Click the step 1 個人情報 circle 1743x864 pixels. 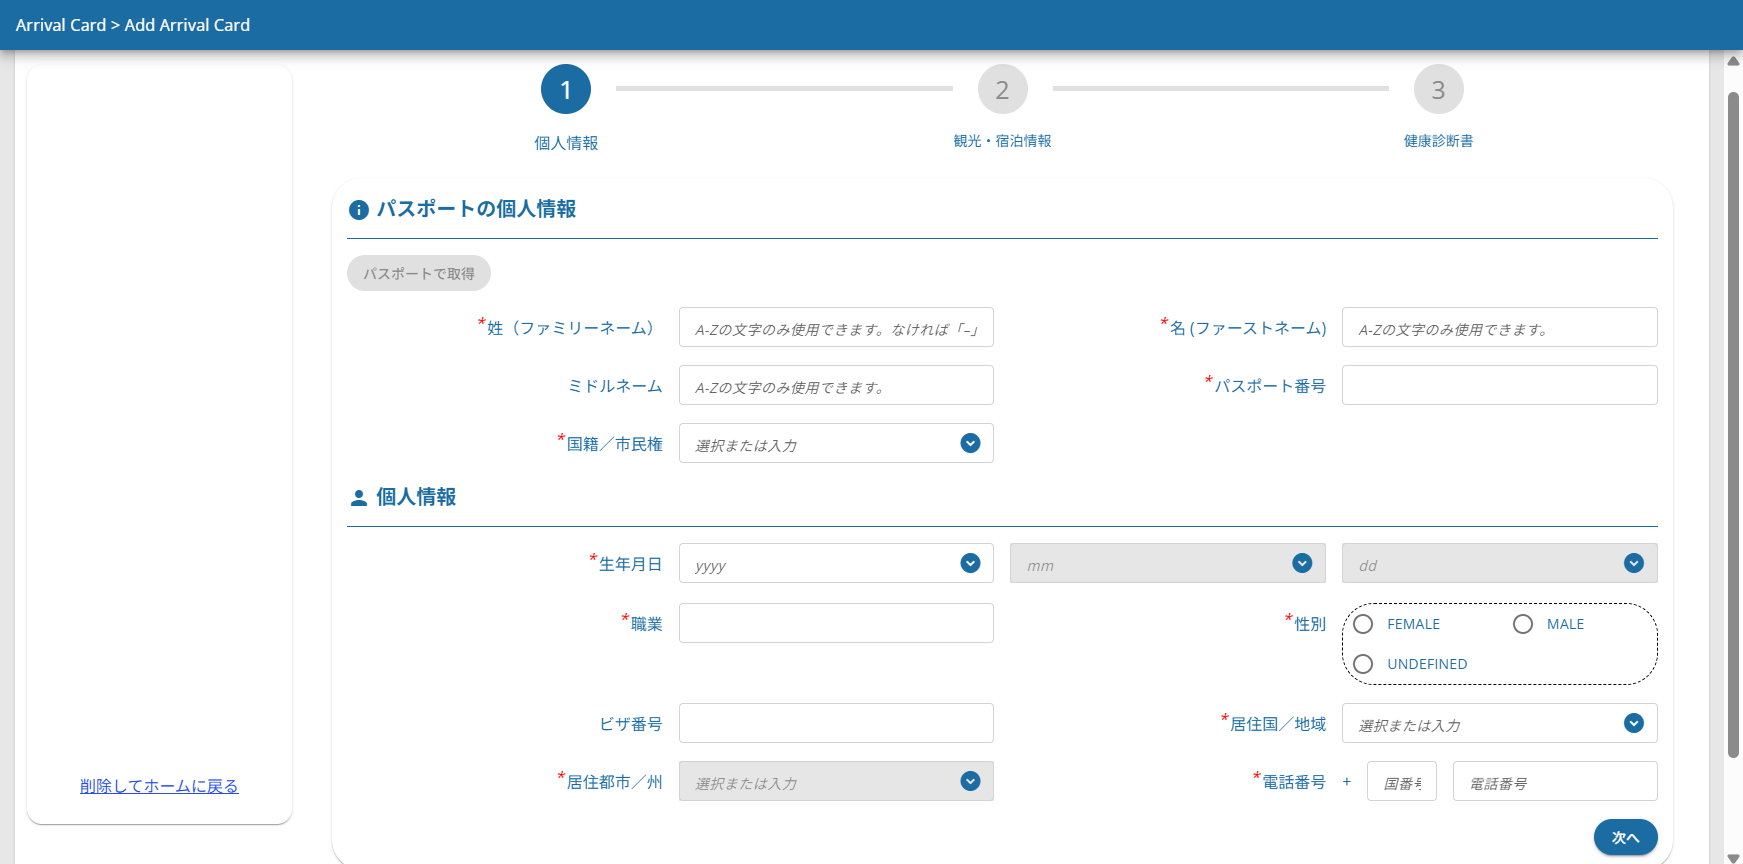coord(566,90)
